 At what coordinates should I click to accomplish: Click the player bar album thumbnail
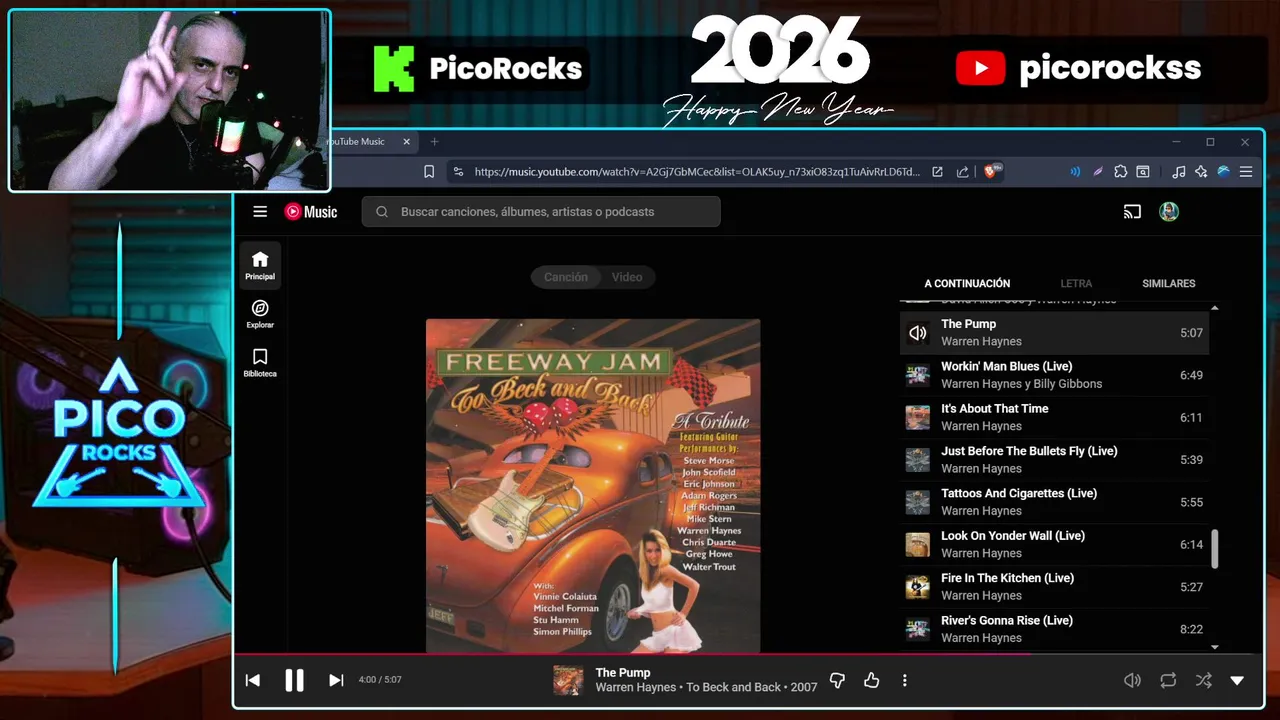tap(569, 680)
